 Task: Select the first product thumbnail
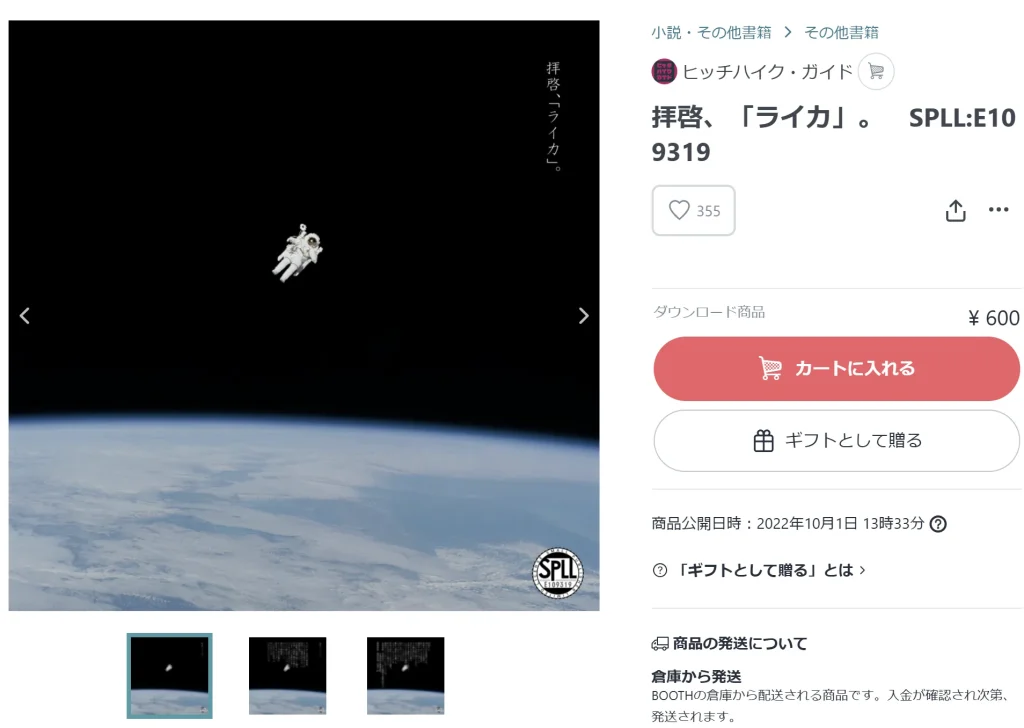pos(170,676)
